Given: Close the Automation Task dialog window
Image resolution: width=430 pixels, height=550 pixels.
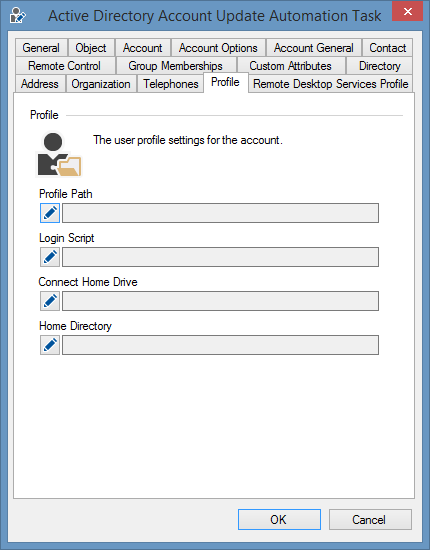Looking at the screenshot, I should 407,12.
